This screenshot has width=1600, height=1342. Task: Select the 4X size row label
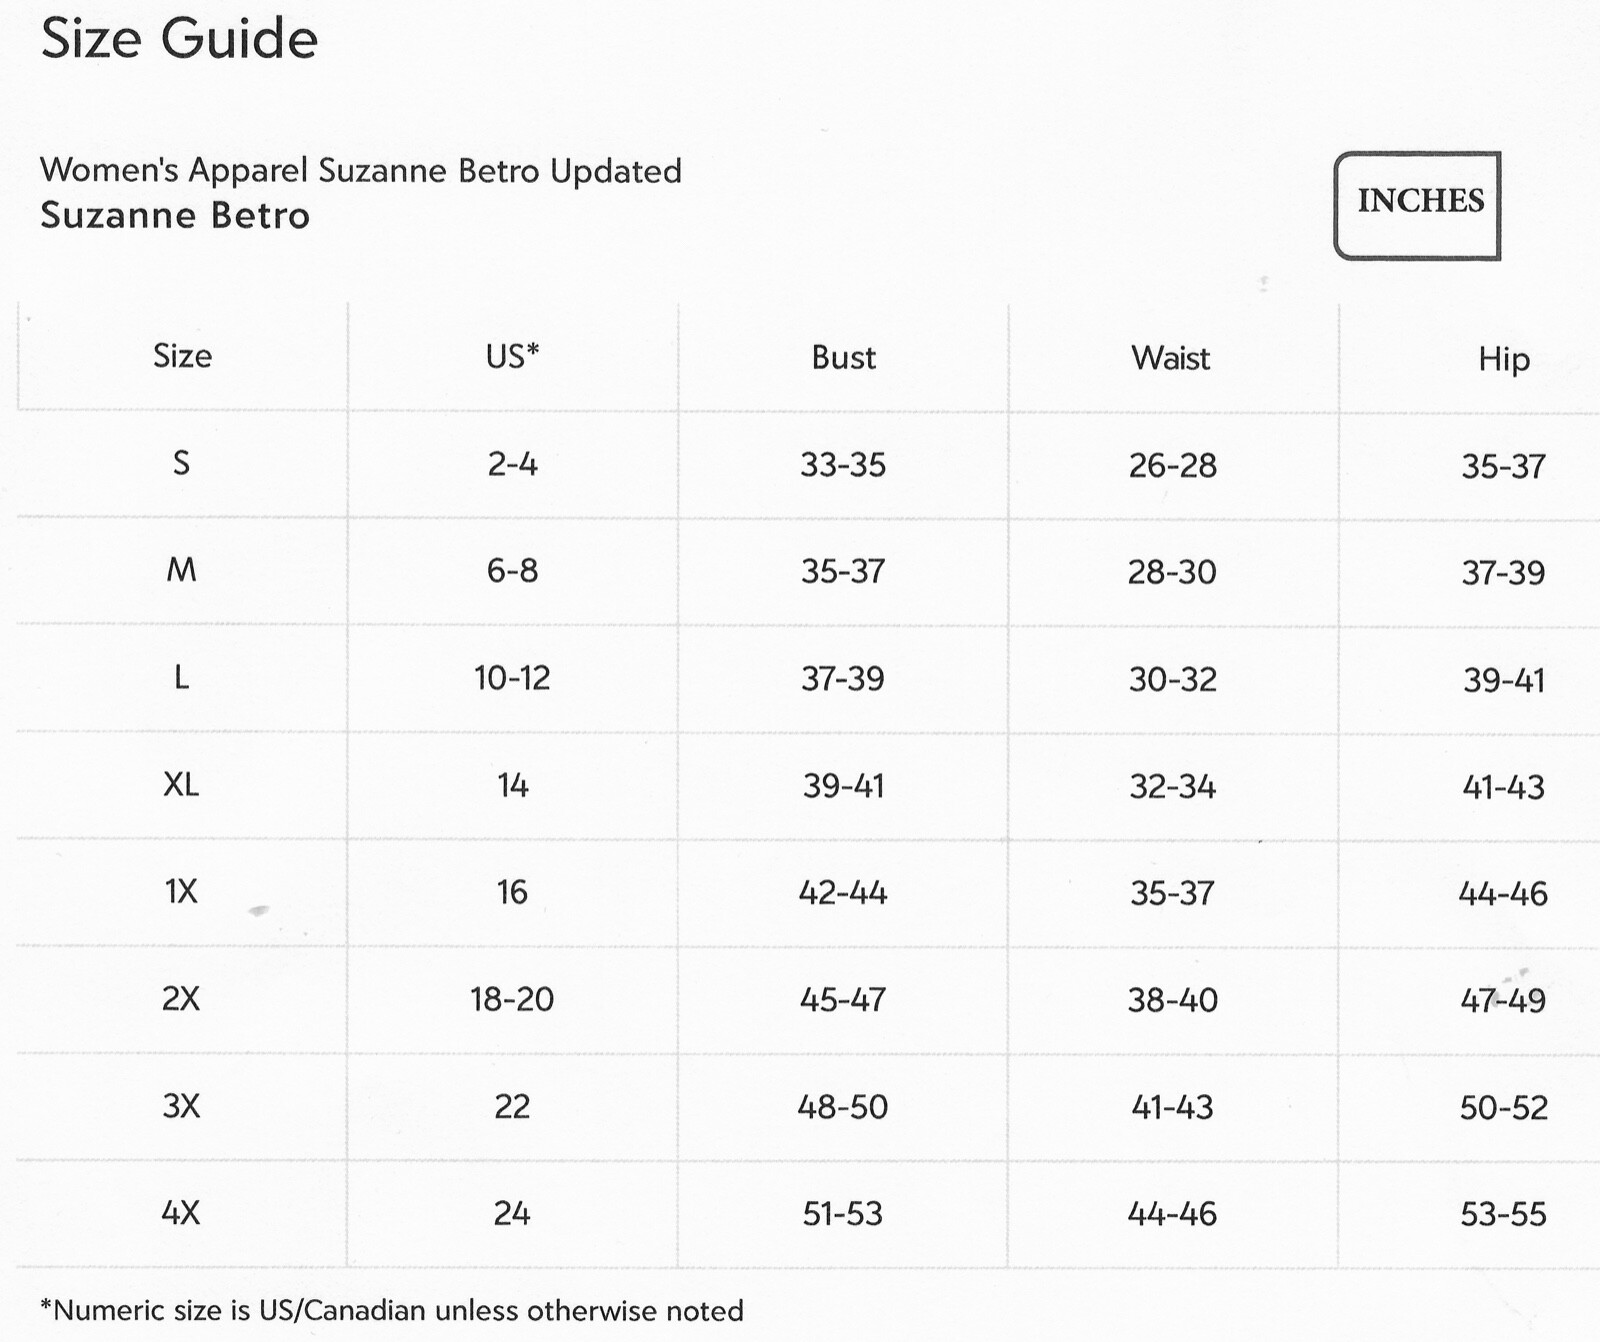(181, 1213)
